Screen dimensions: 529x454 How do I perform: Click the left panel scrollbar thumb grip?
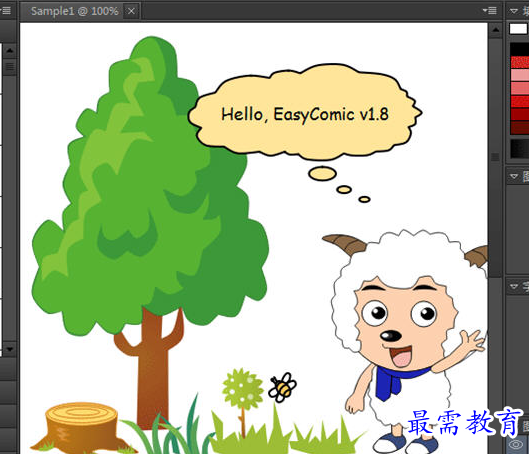[x=9, y=67]
